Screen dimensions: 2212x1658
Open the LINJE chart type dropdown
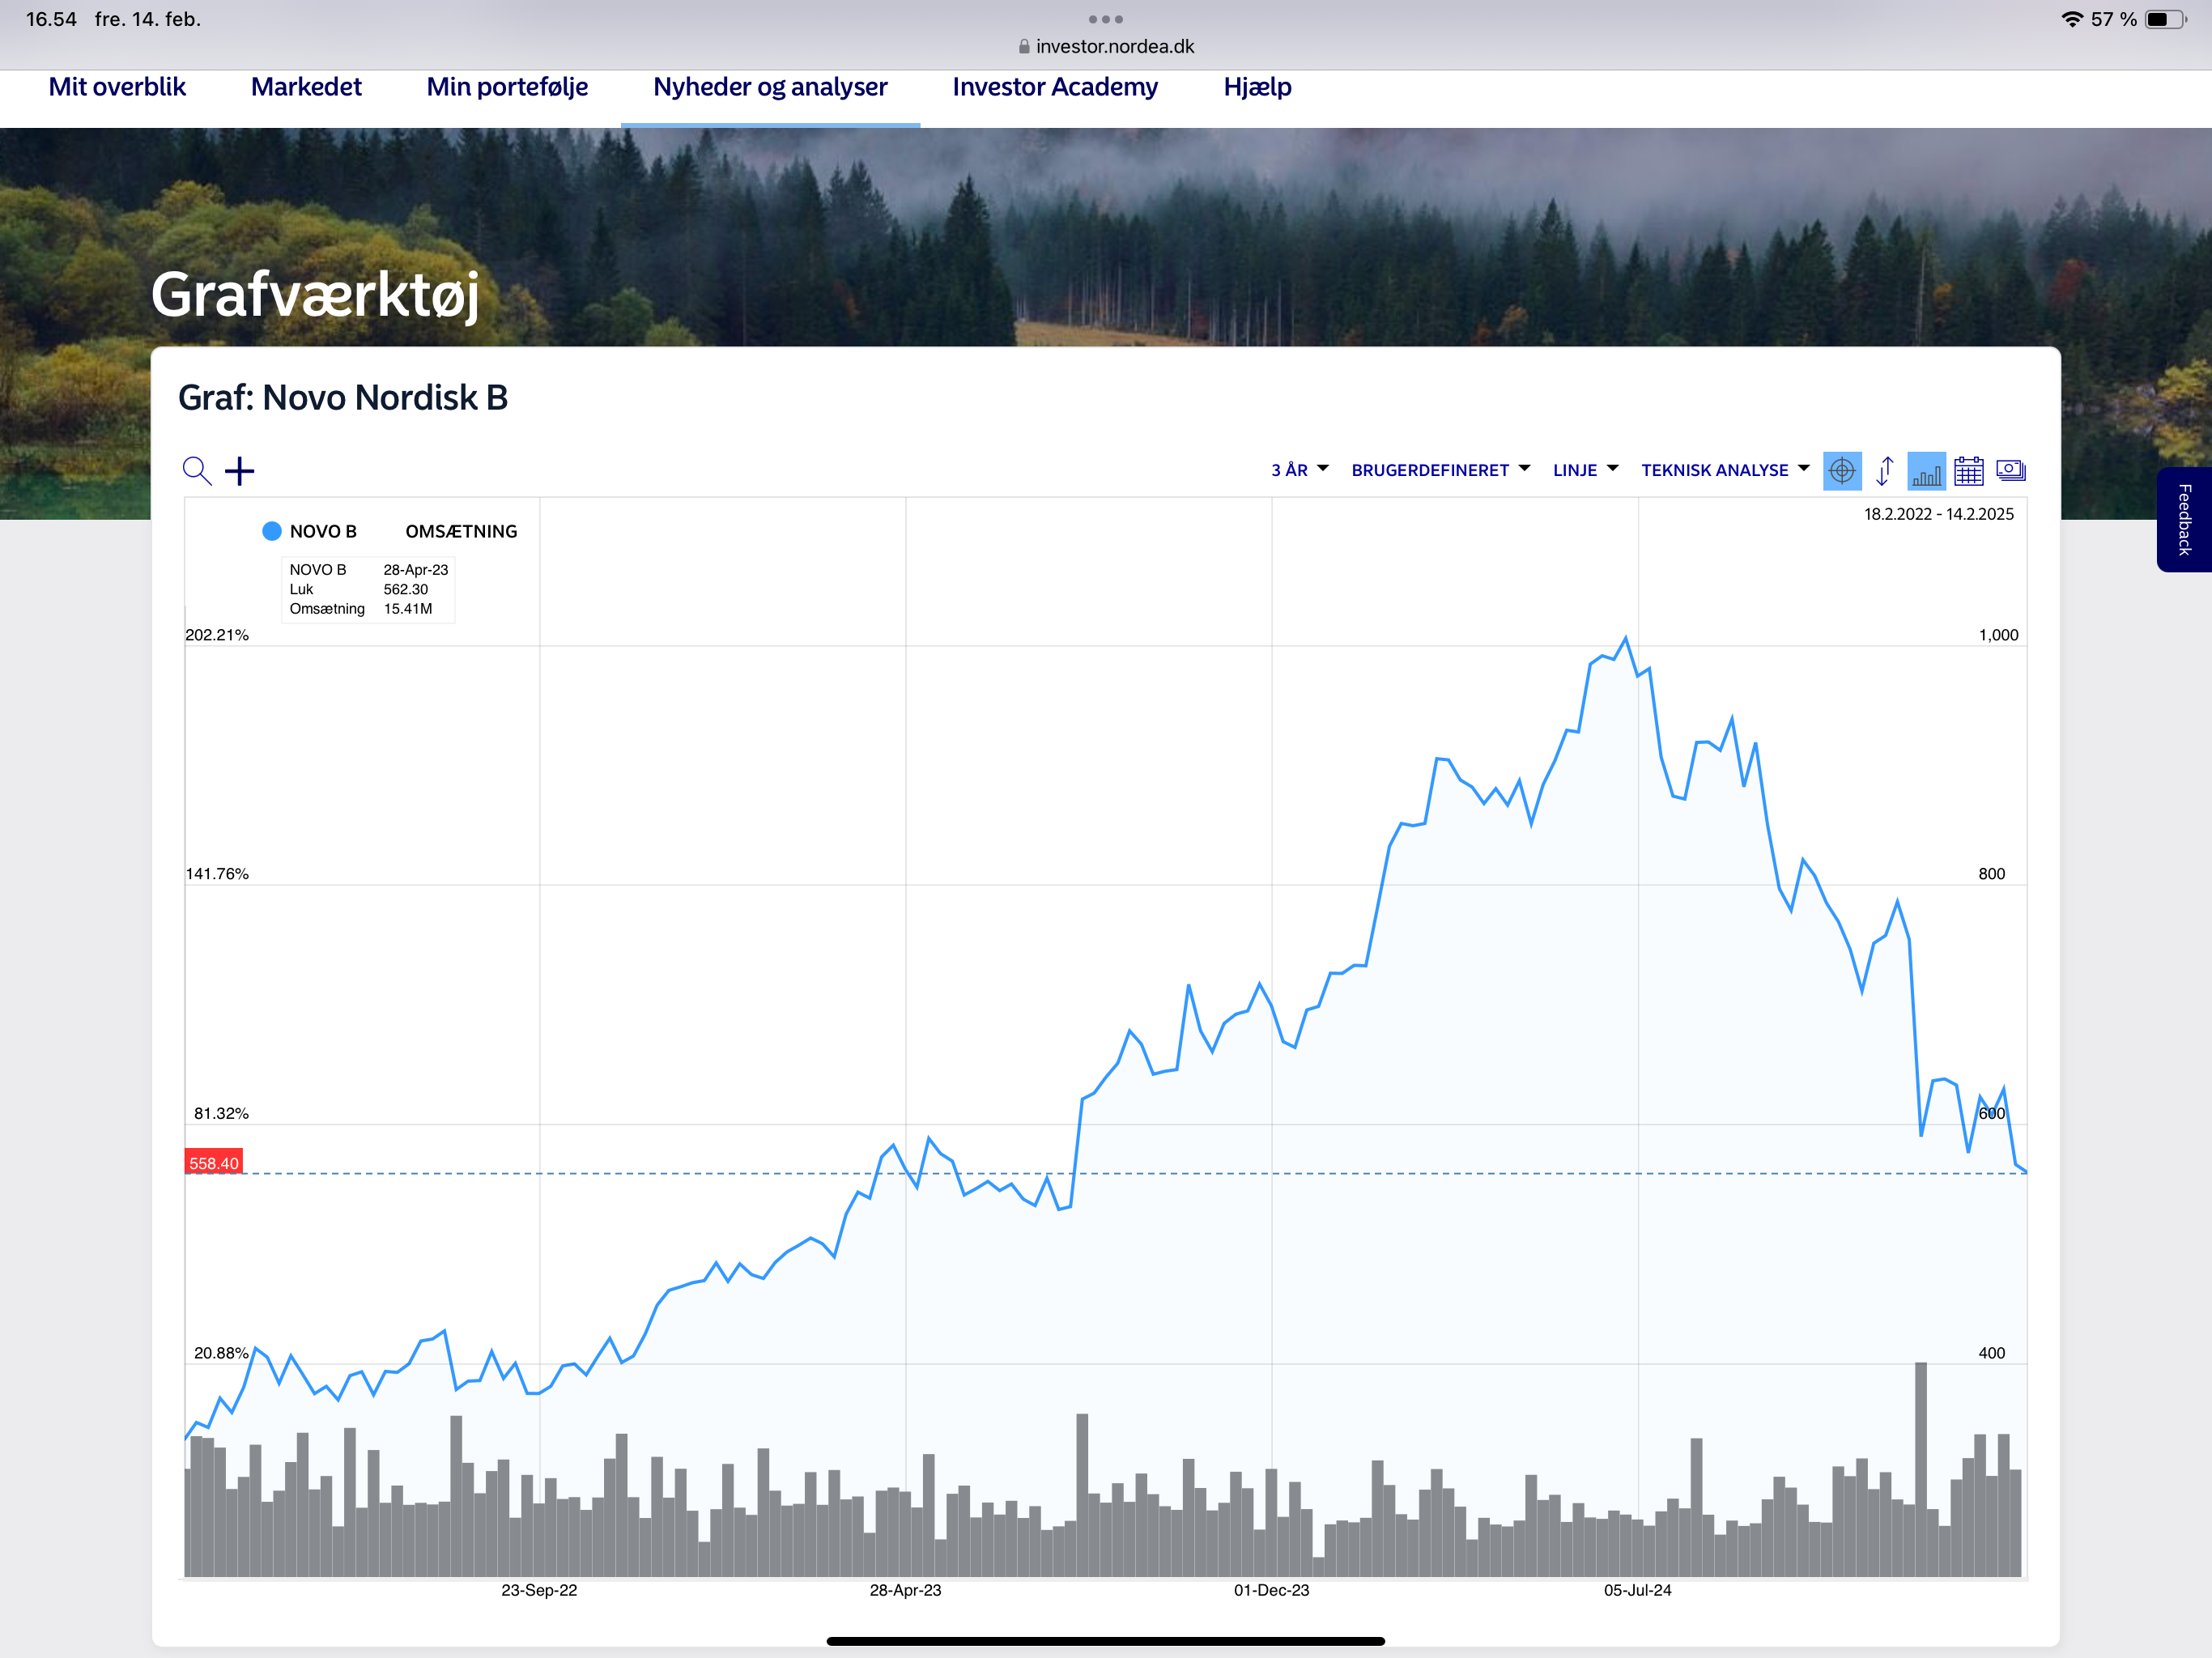[1586, 470]
